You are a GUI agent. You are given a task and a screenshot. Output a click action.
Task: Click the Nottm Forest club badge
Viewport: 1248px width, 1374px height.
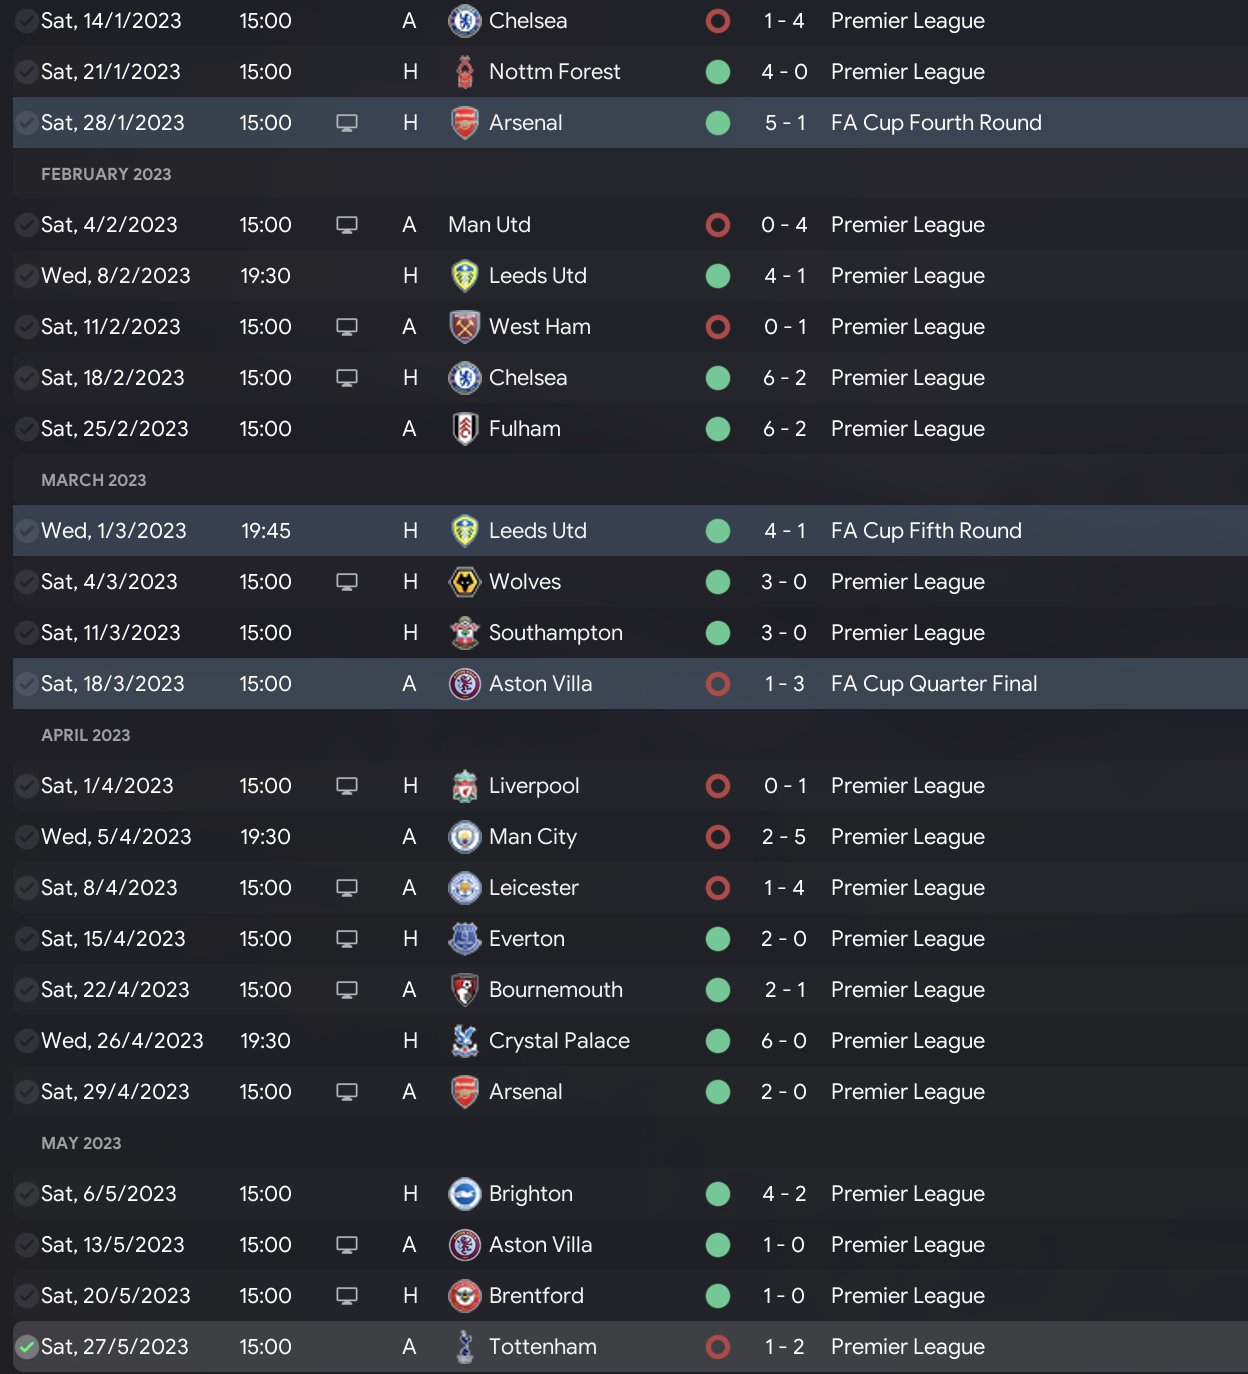click(x=465, y=72)
